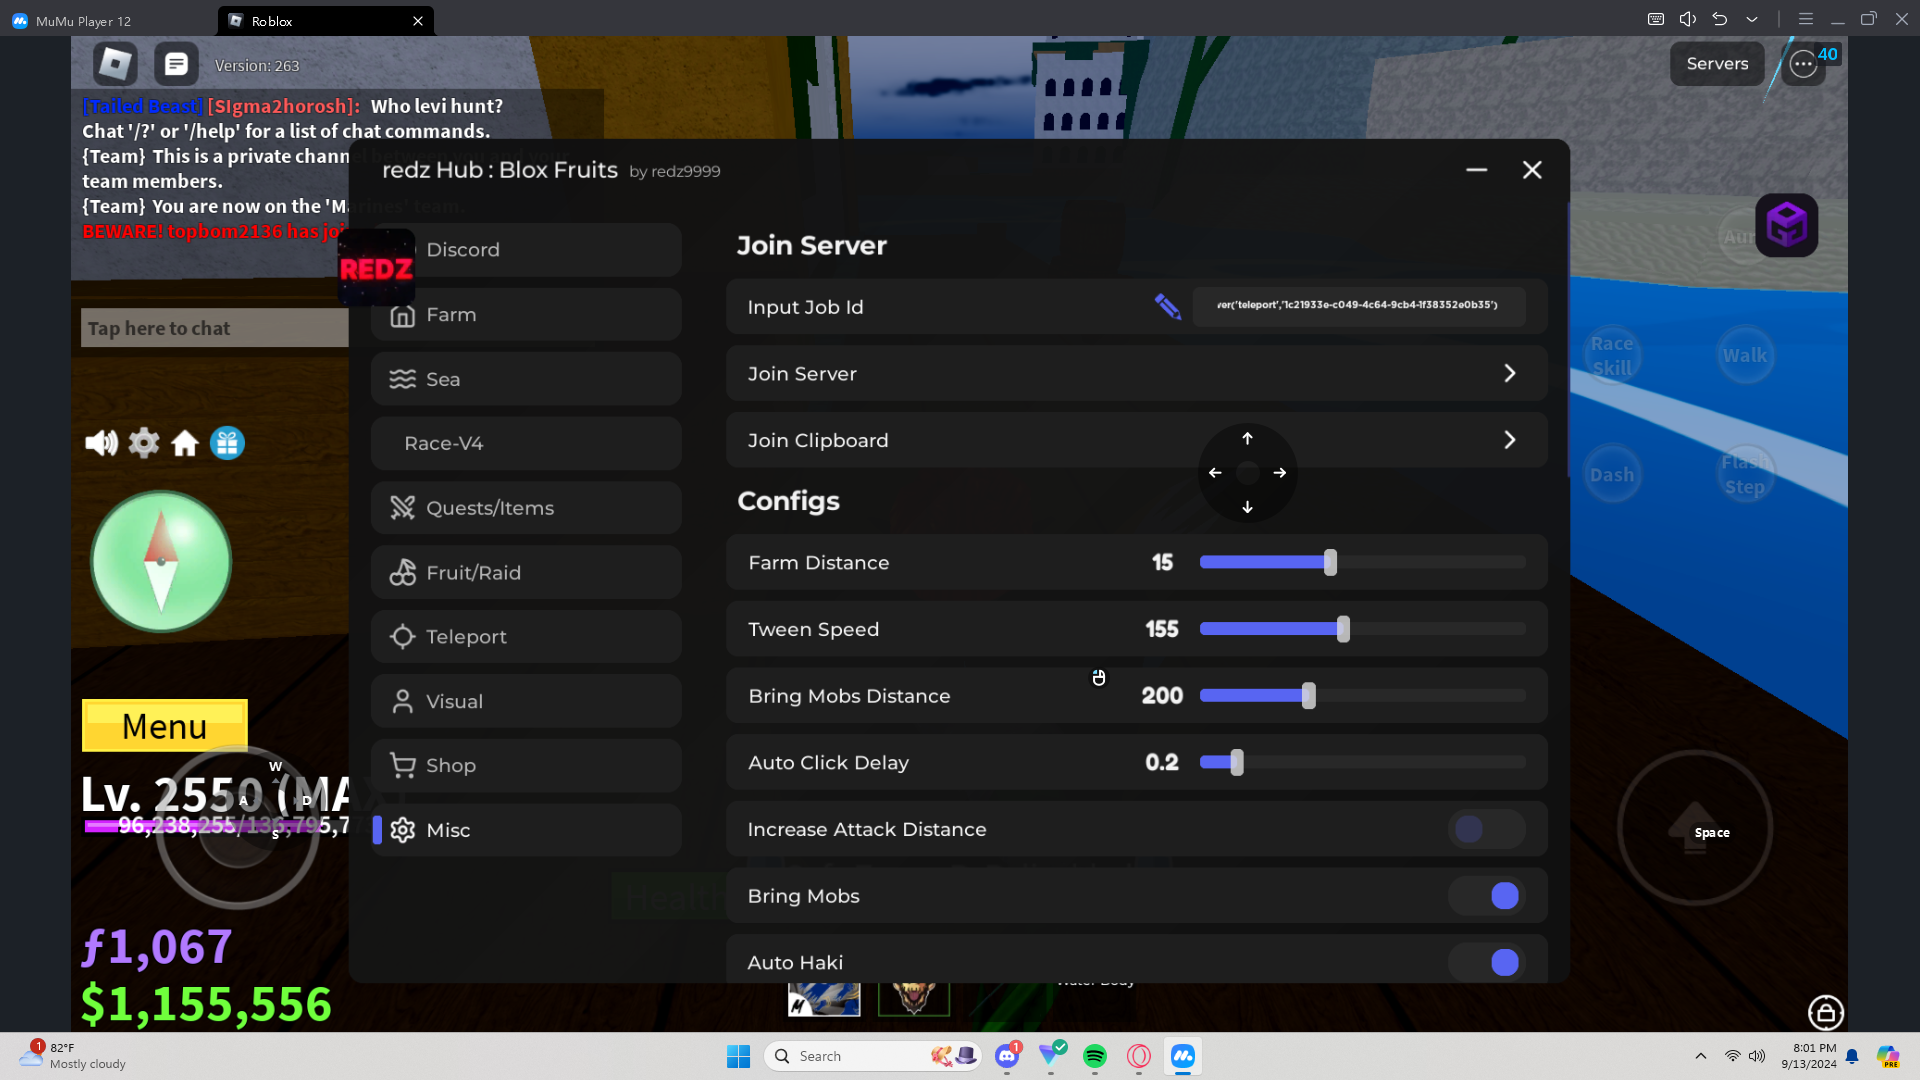The width and height of the screenshot is (1920, 1080).
Task: Tap the left arrow on directional pad
Action: 1215,473
